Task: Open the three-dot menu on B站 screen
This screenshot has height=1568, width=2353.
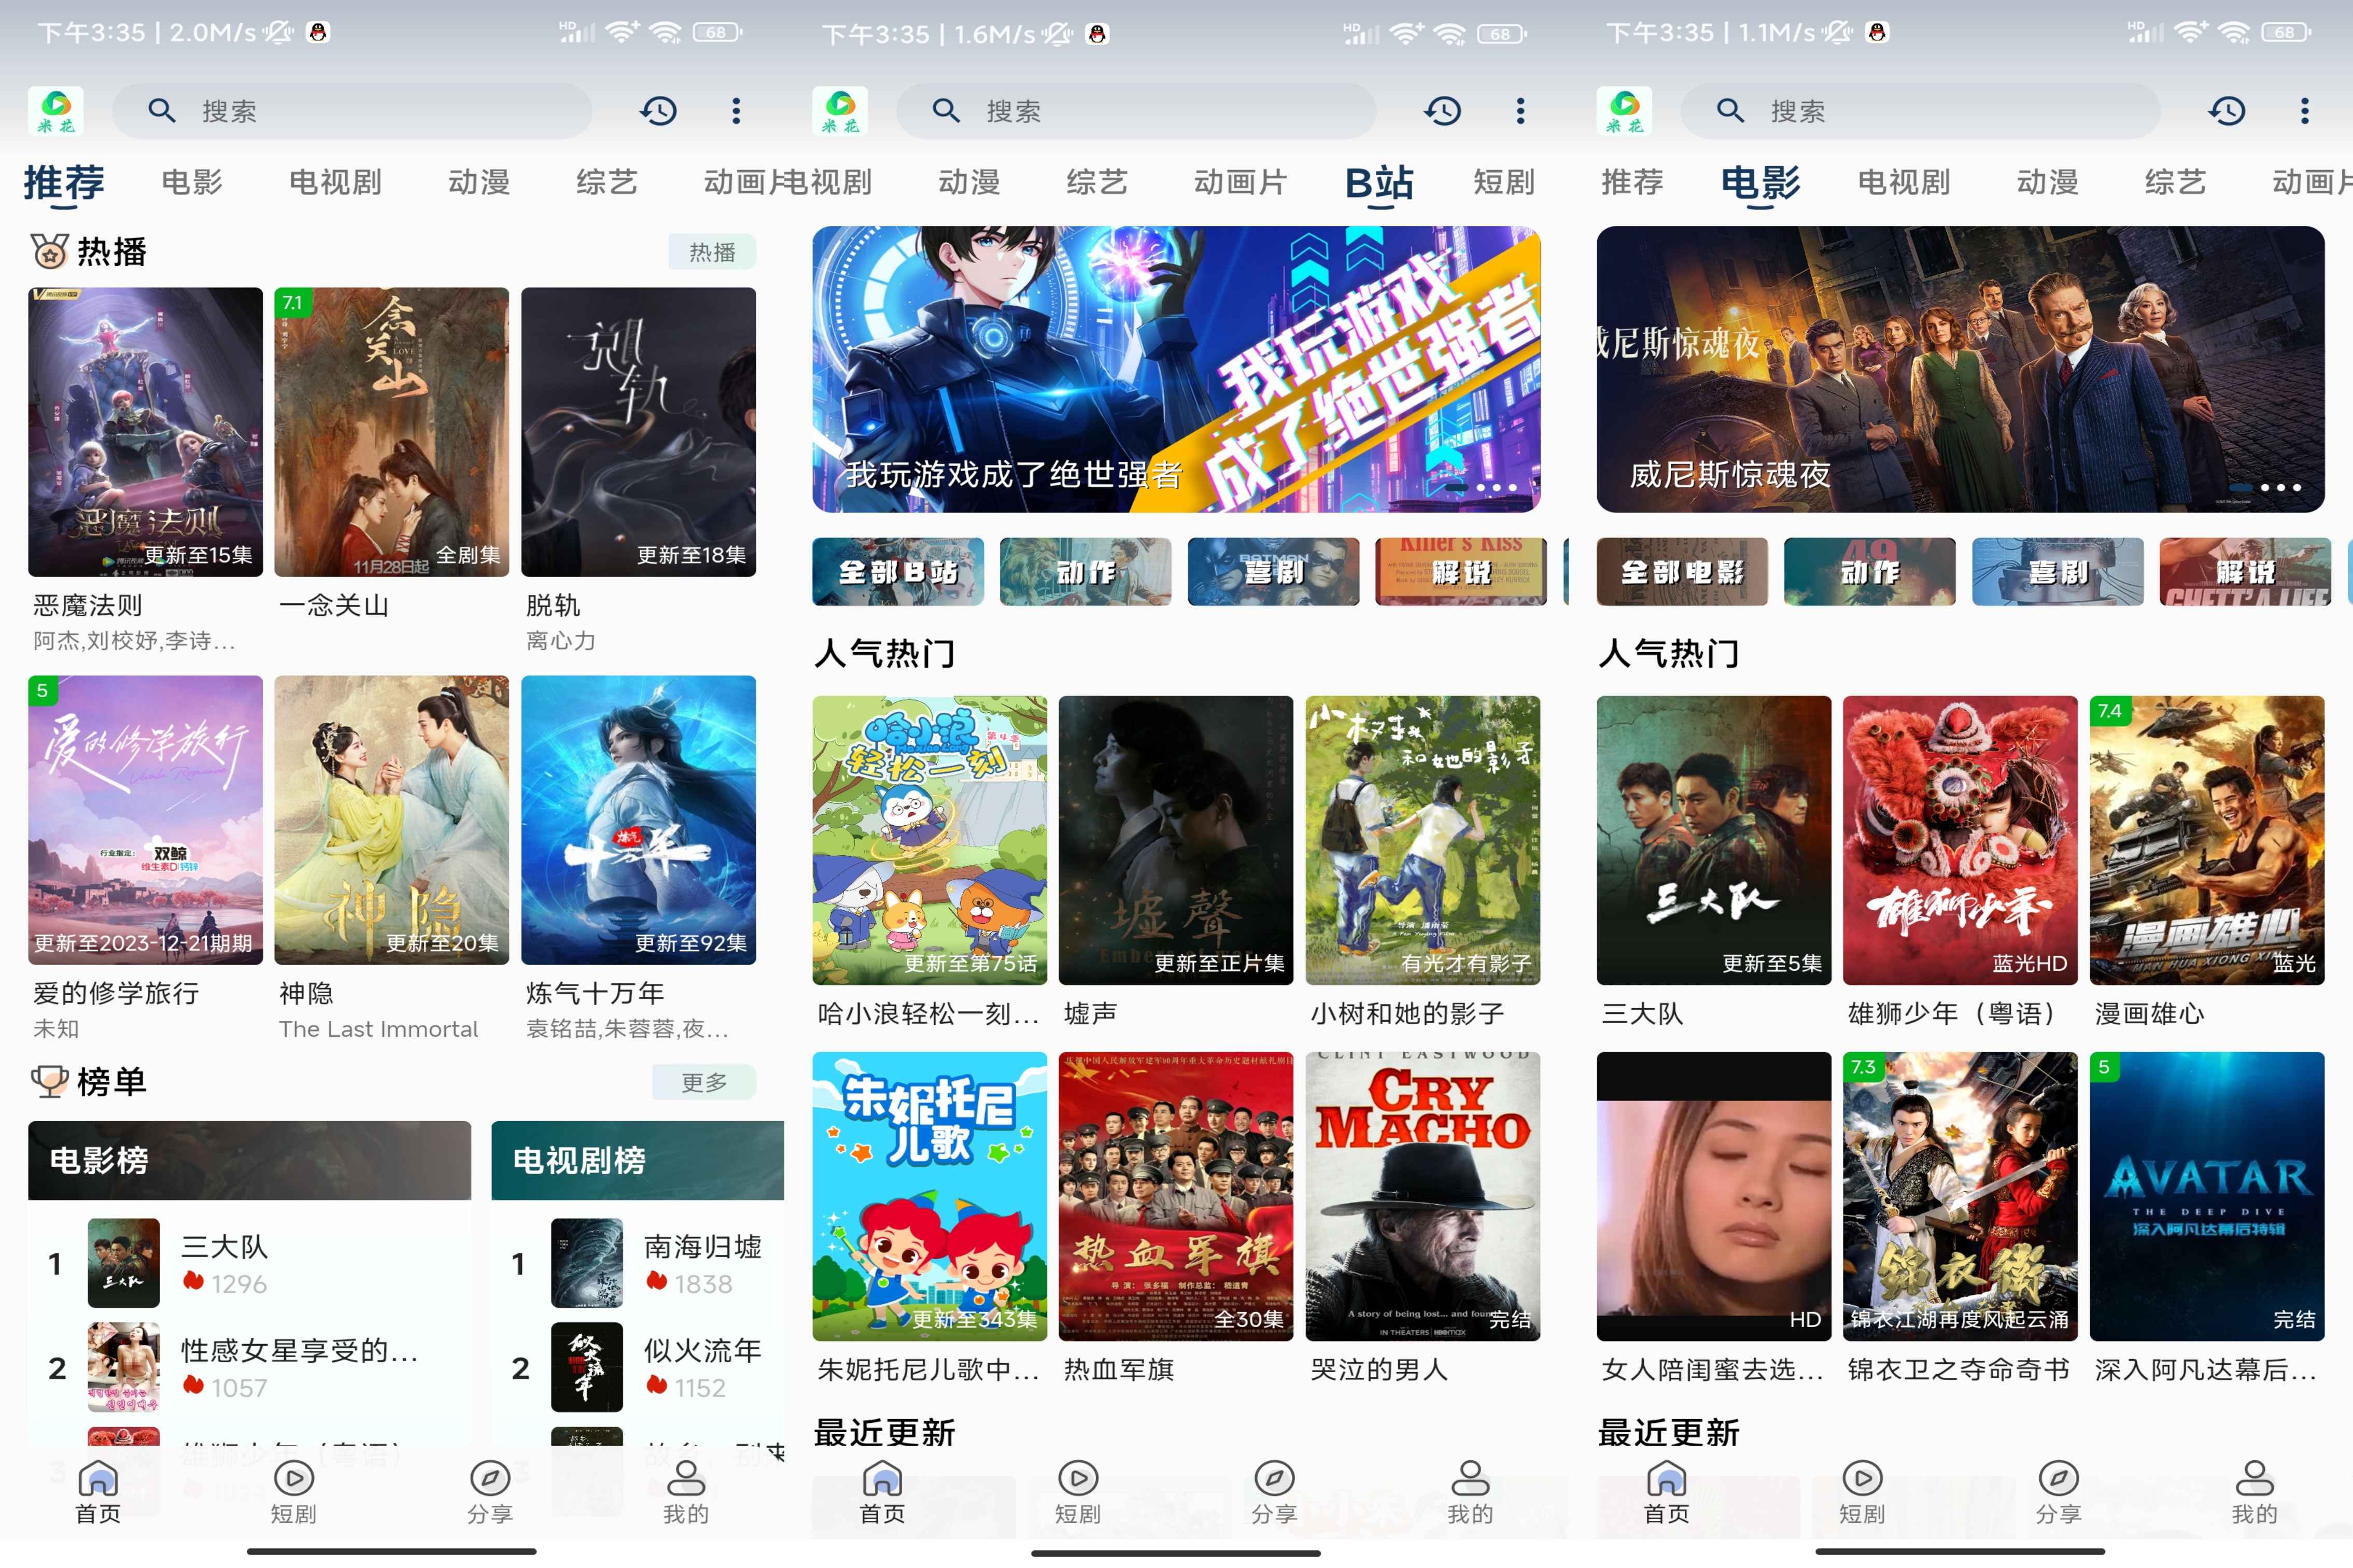Action: coord(1520,111)
